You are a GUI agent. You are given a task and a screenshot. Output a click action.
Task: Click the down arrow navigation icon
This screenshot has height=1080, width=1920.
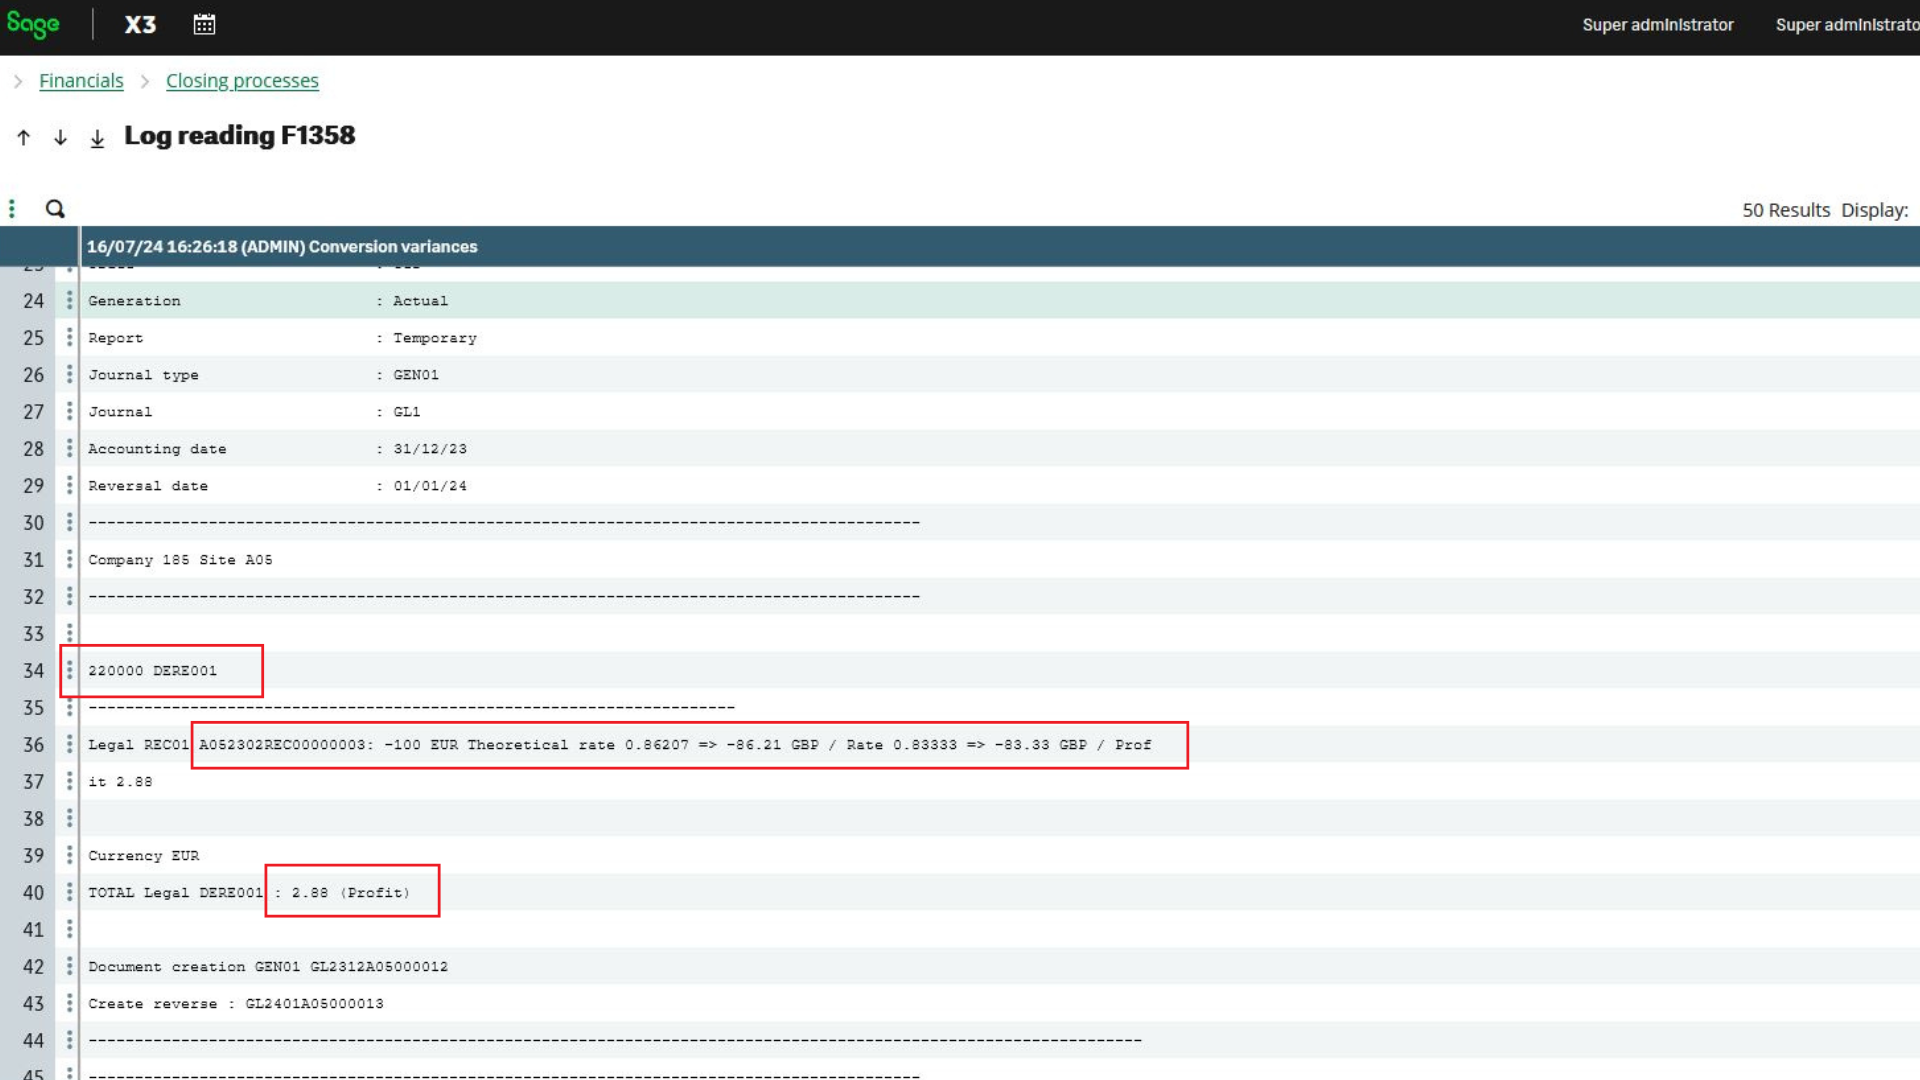60,137
